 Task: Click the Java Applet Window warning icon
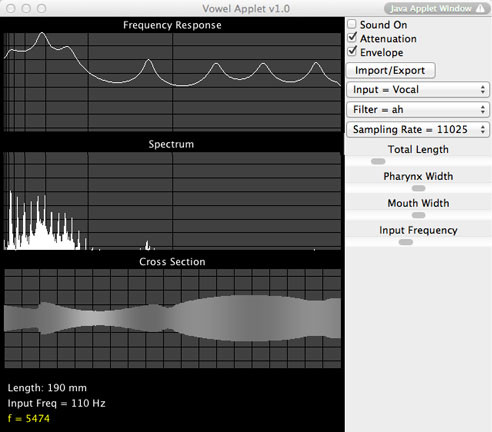(x=480, y=8)
